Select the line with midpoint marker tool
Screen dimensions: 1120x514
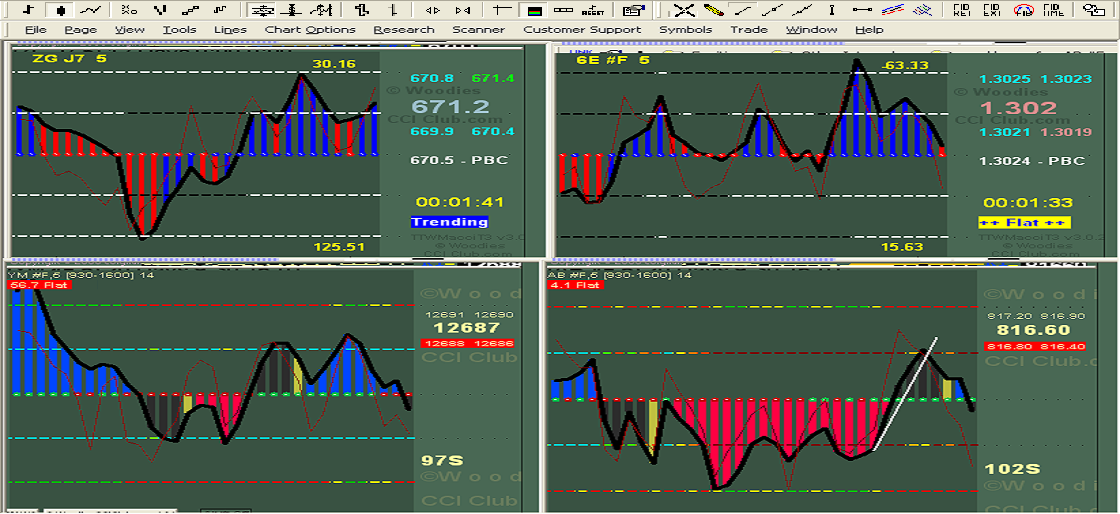click(772, 10)
